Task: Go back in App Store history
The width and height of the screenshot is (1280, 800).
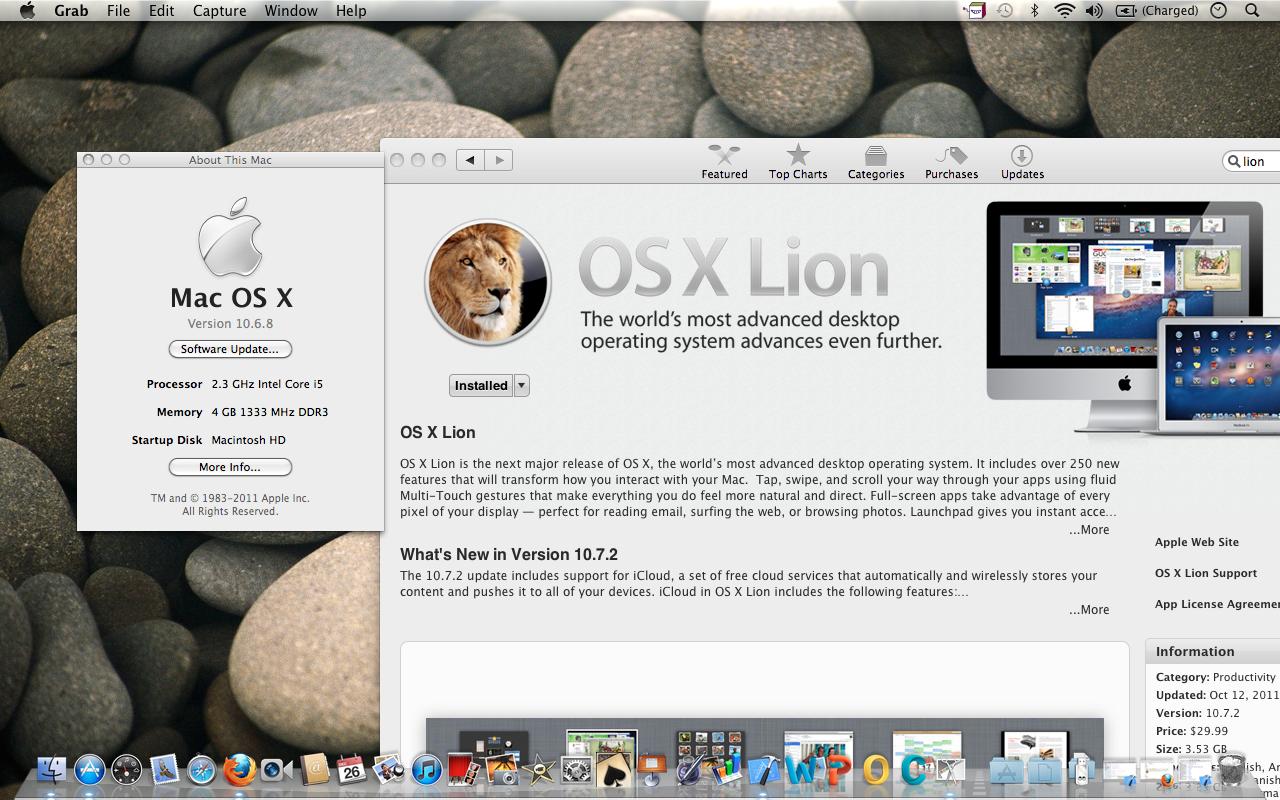Action: 470,160
